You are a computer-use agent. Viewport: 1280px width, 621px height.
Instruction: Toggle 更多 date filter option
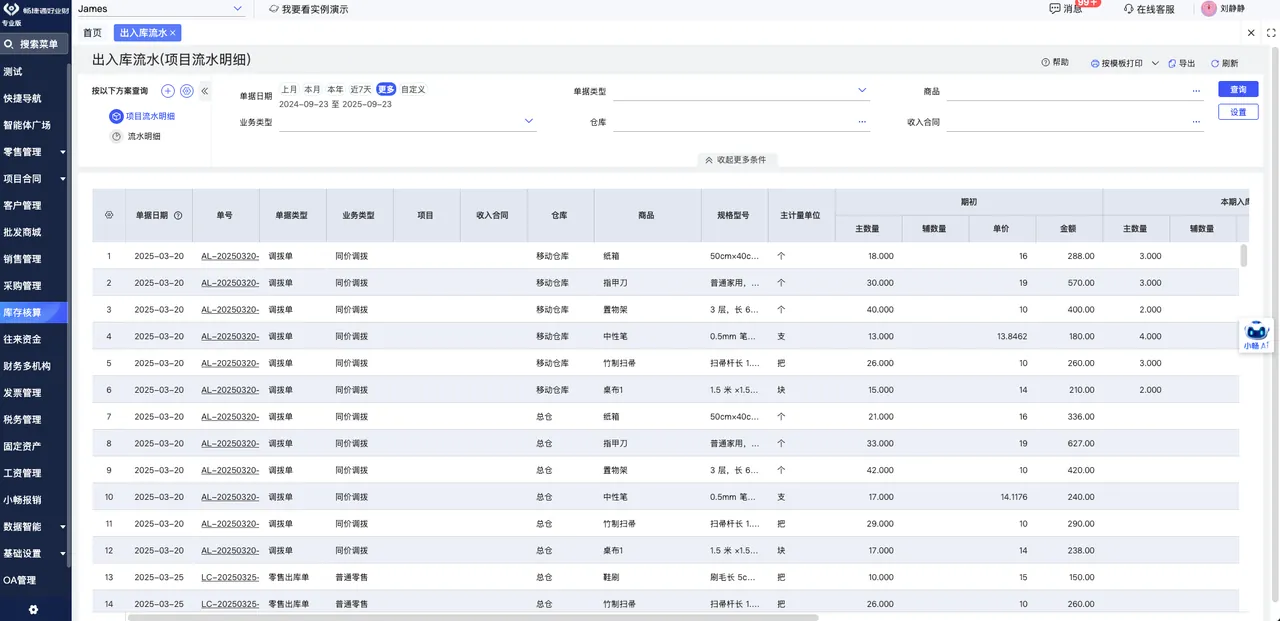point(386,89)
